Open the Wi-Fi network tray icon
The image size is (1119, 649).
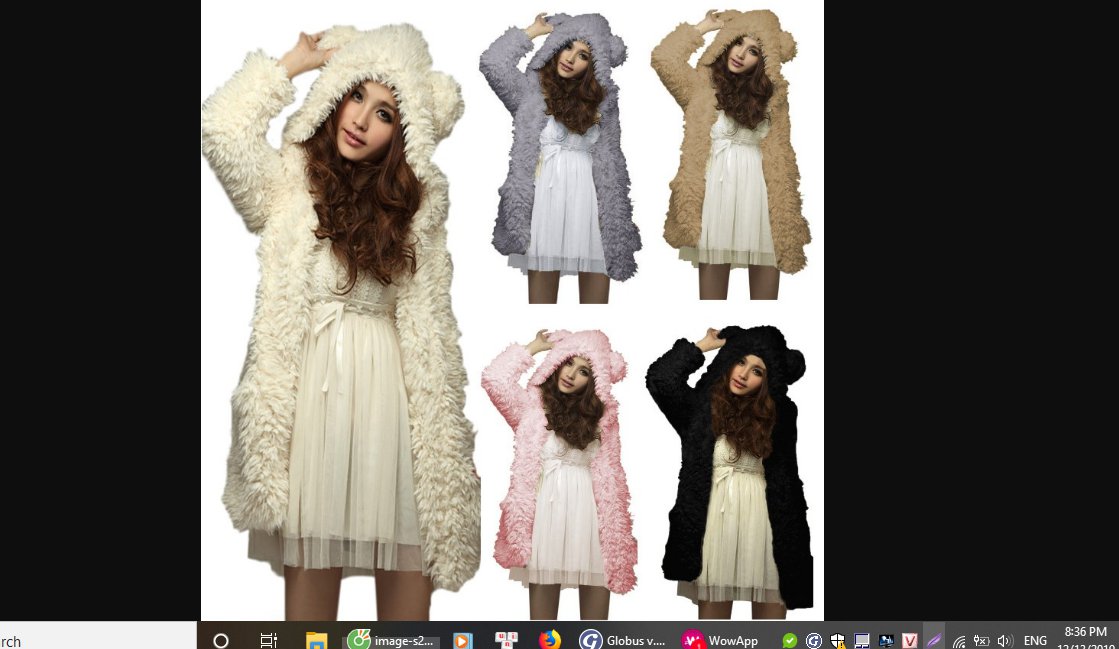[958, 641]
